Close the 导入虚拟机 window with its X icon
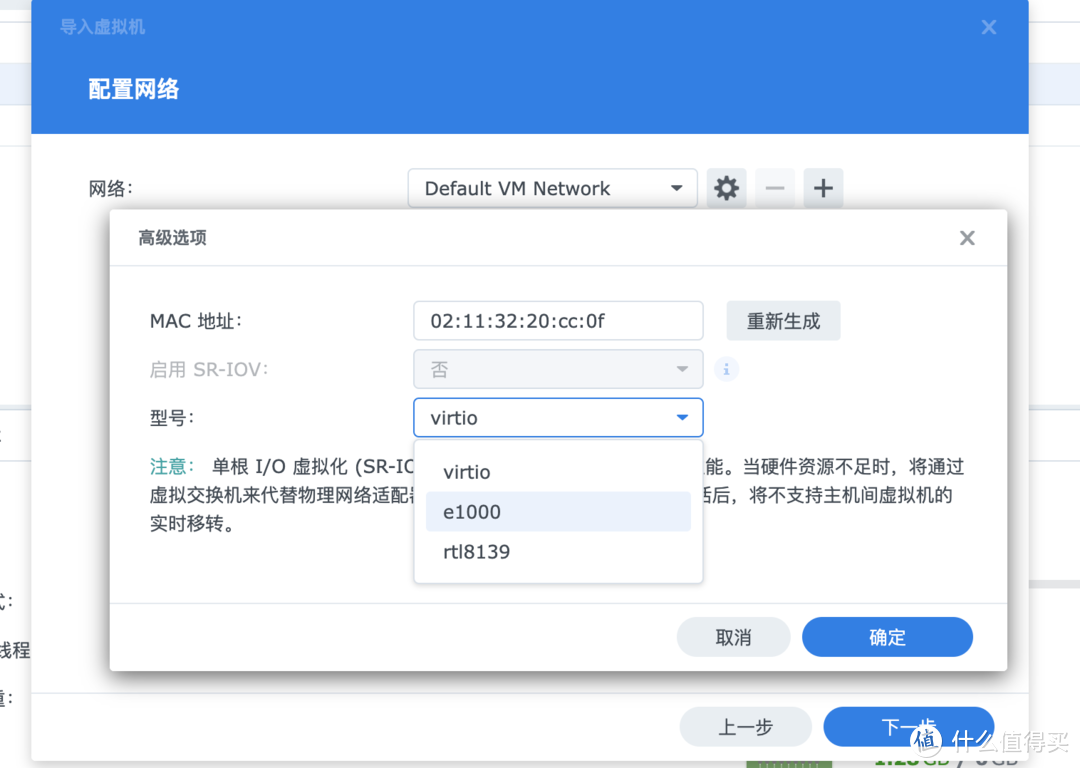The image size is (1080, 768). (x=988, y=27)
